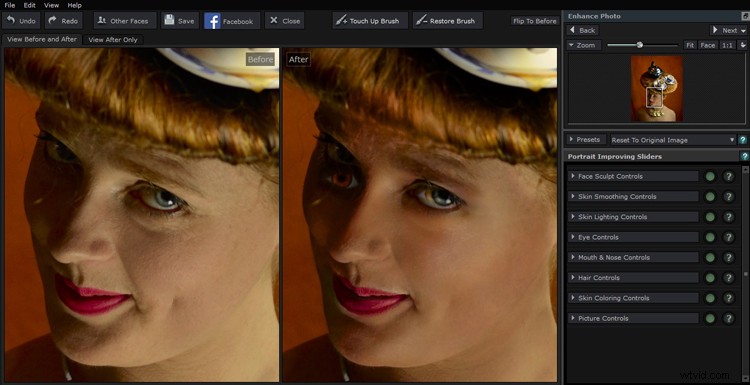Image resolution: width=750 pixels, height=385 pixels.
Task: Click the sliders panel scrollbar
Action: coord(745,274)
